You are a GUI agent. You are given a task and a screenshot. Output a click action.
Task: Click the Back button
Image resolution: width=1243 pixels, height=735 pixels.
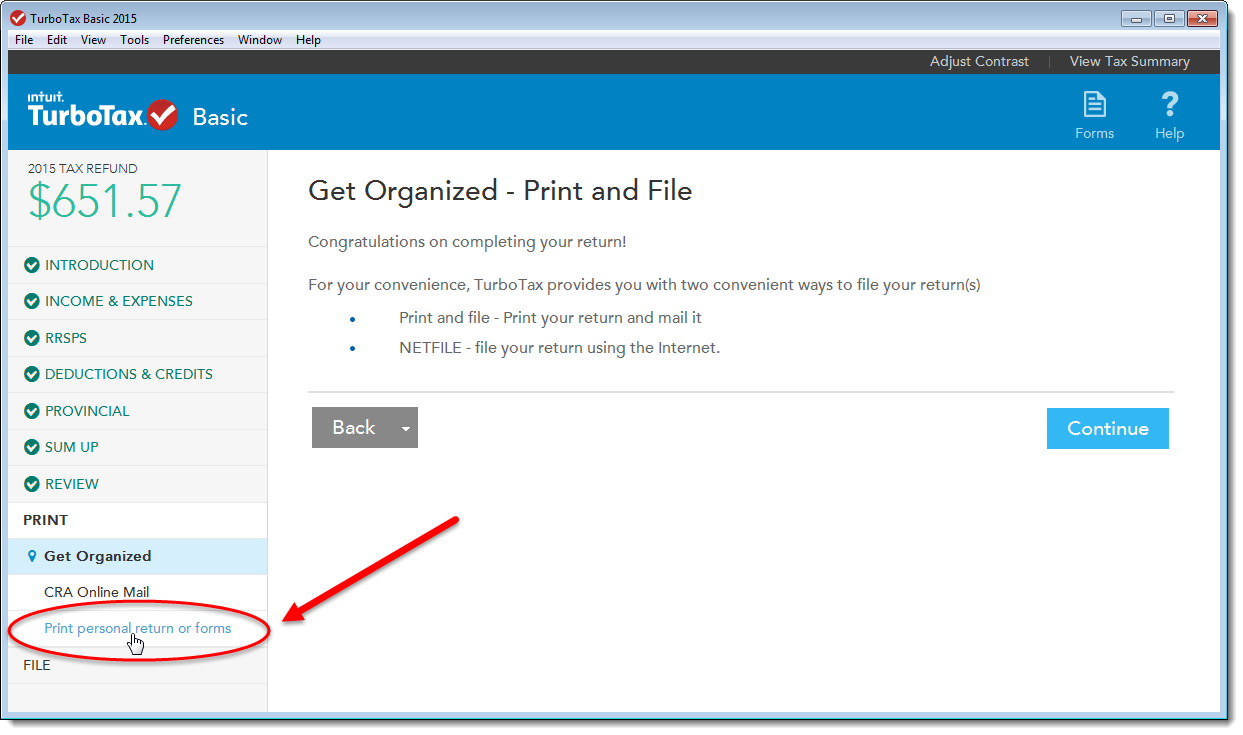pos(353,428)
